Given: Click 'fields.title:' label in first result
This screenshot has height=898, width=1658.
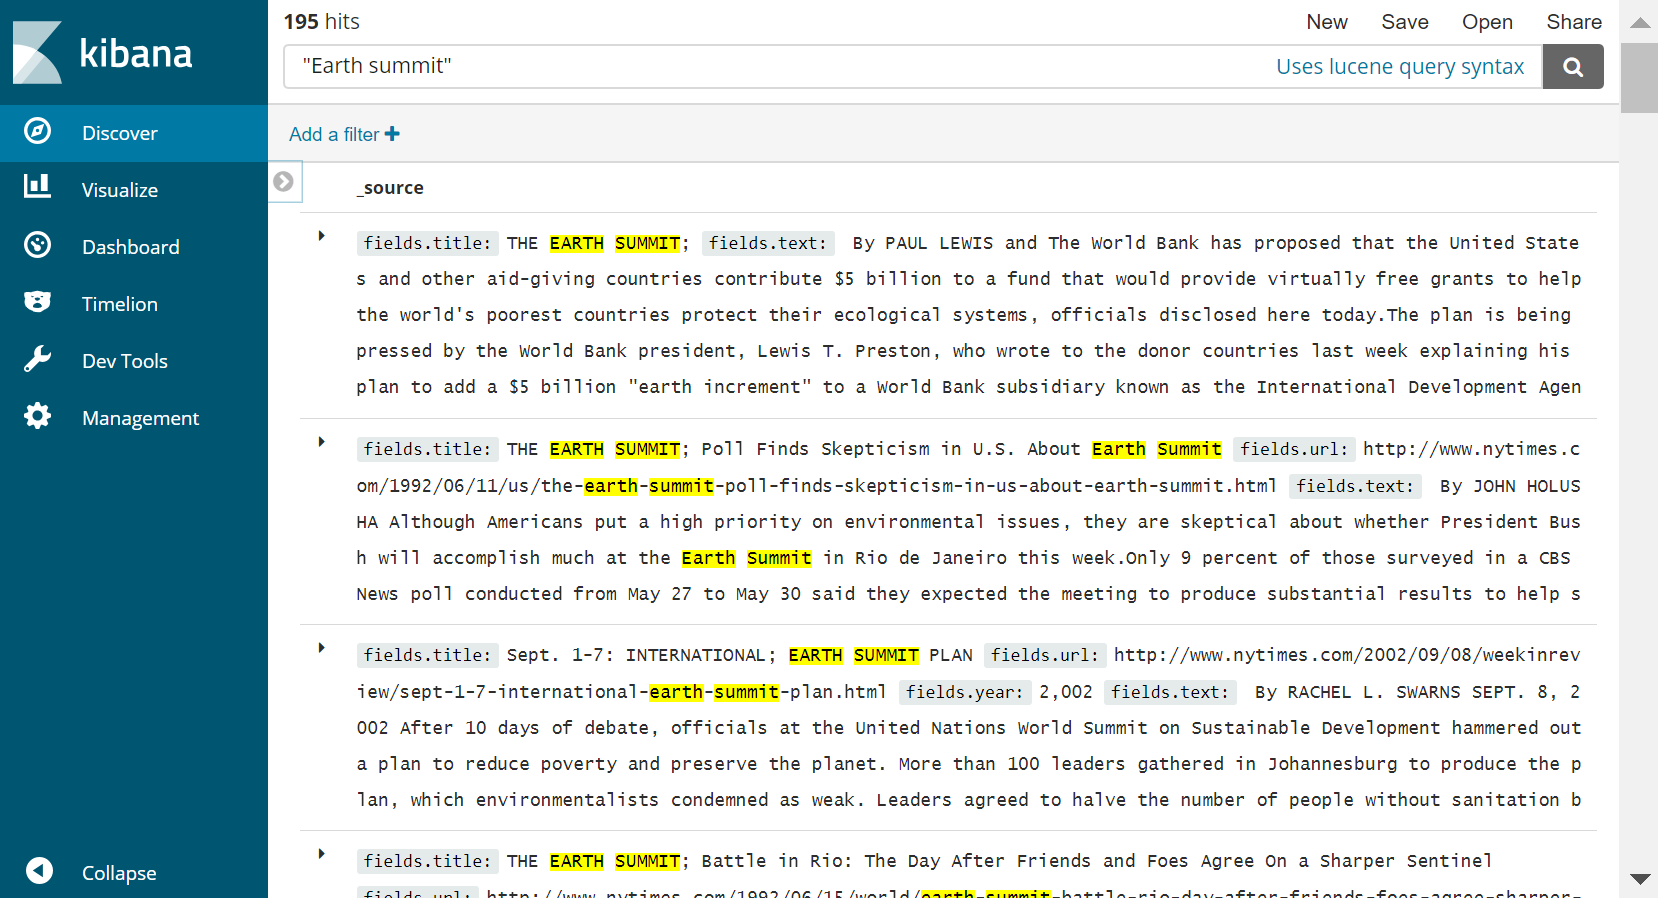Looking at the screenshot, I should (427, 243).
